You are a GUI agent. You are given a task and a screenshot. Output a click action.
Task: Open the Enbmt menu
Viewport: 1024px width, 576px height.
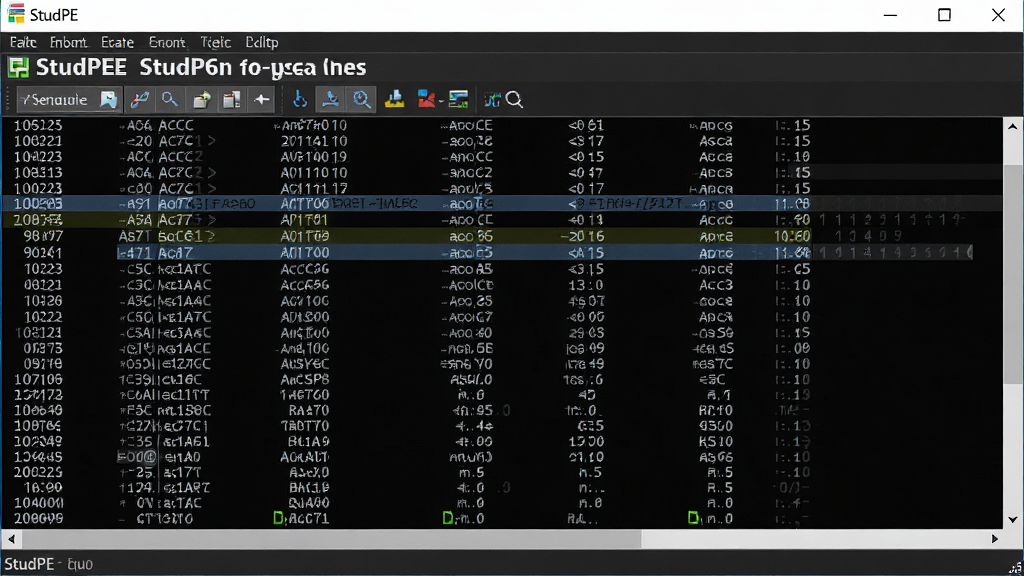tap(68, 42)
